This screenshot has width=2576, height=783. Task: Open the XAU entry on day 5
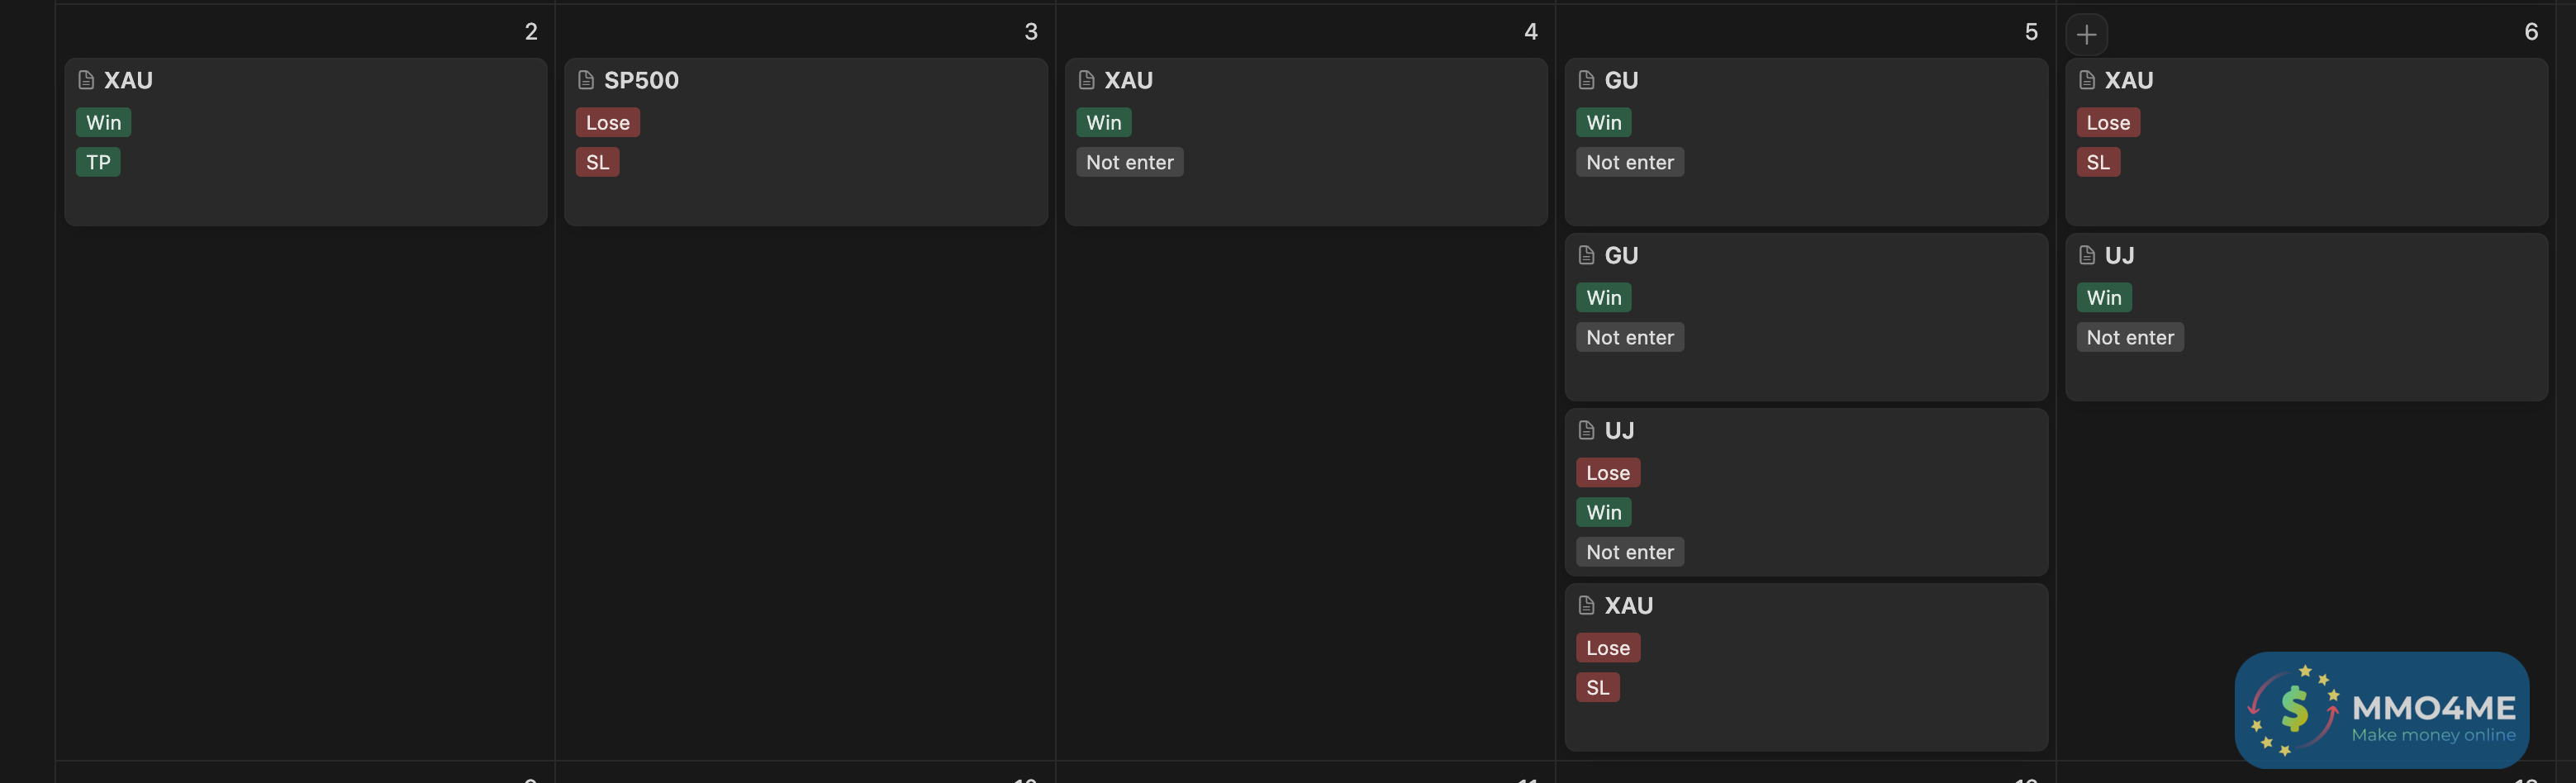1628,605
